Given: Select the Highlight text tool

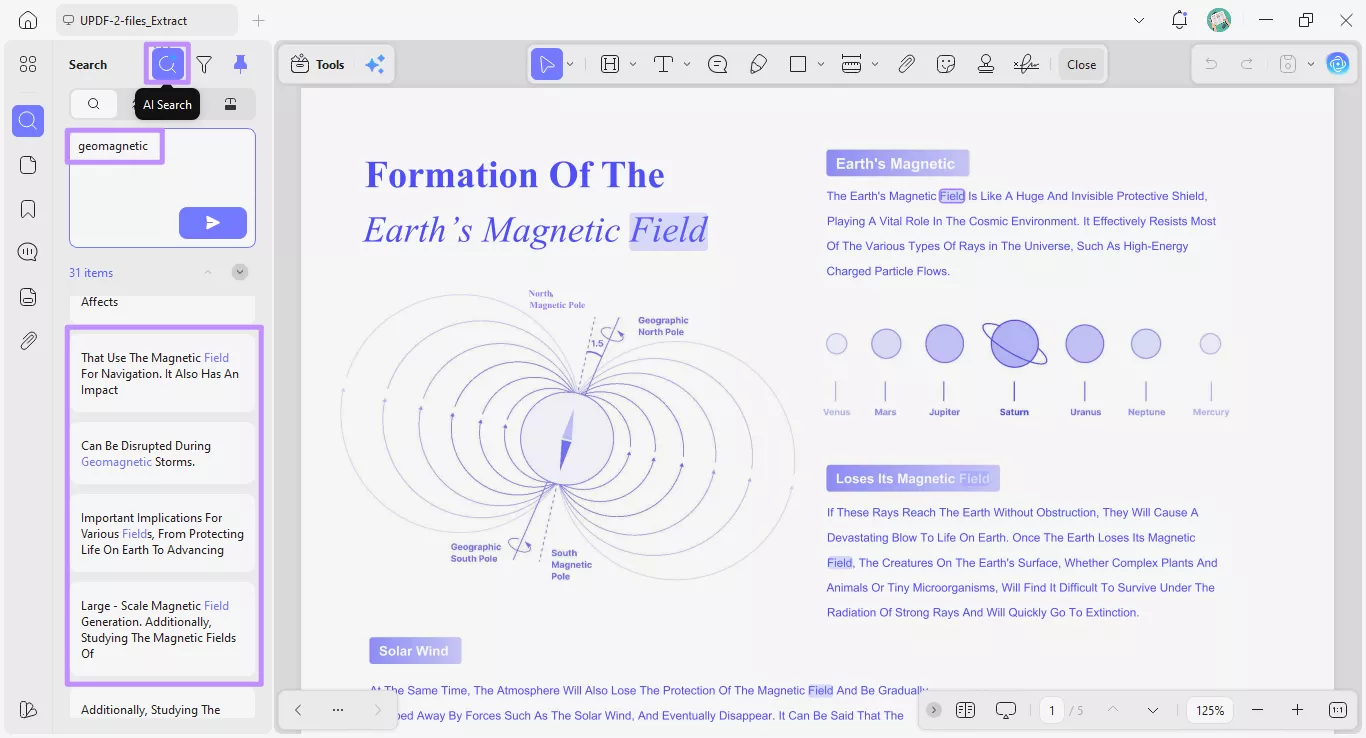Looking at the screenshot, I should coord(610,64).
